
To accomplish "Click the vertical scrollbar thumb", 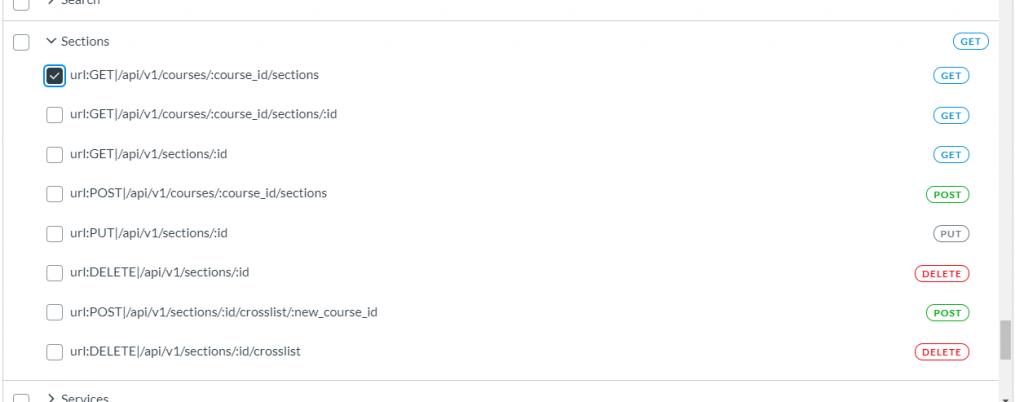I will pos(1006,339).
